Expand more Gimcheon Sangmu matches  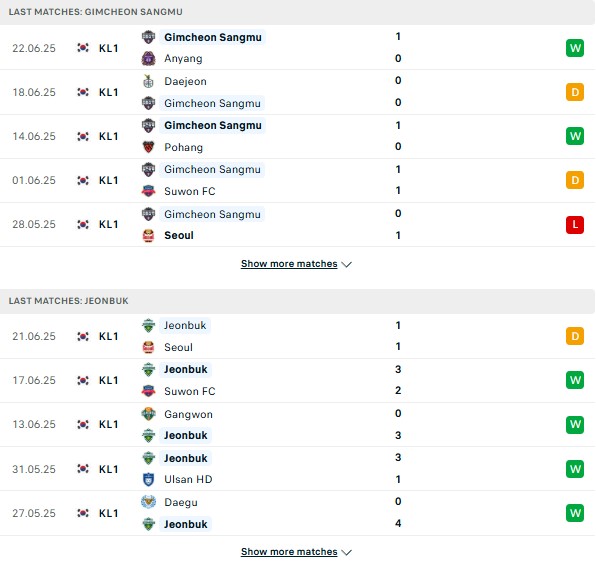pyautogui.click(x=296, y=264)
